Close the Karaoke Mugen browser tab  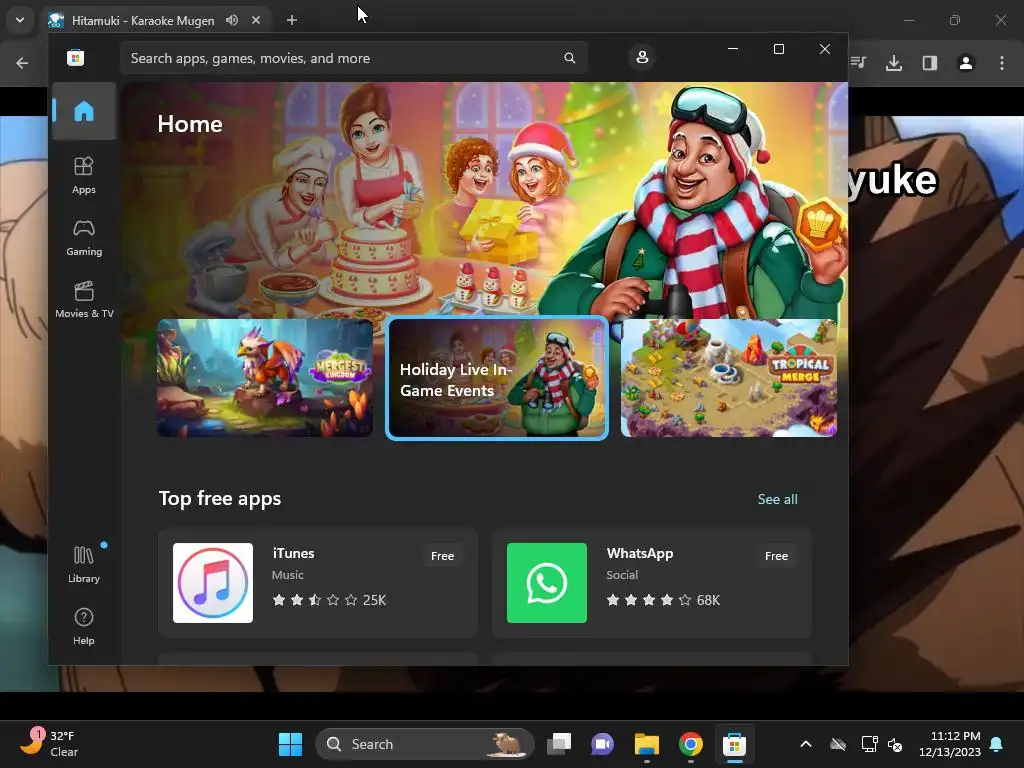point(256,20)
